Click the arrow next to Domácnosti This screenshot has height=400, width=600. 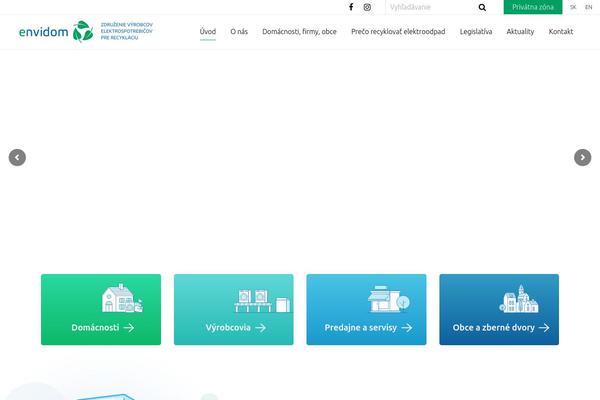[129, 328]
